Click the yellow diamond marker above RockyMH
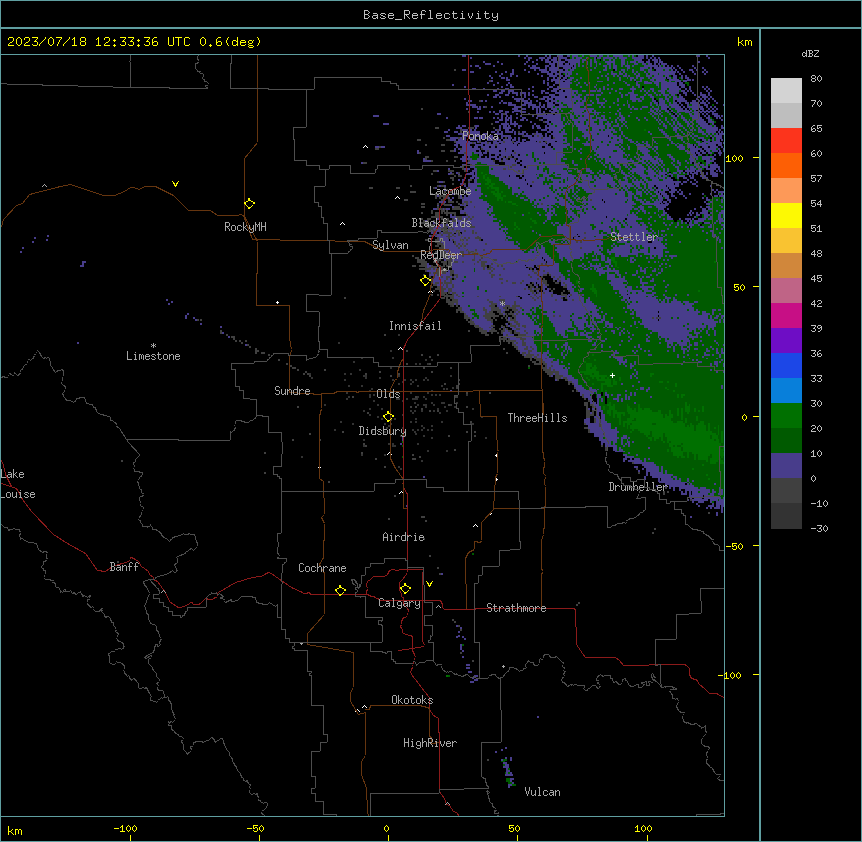The image size is (862, 842). coord(249,203)
